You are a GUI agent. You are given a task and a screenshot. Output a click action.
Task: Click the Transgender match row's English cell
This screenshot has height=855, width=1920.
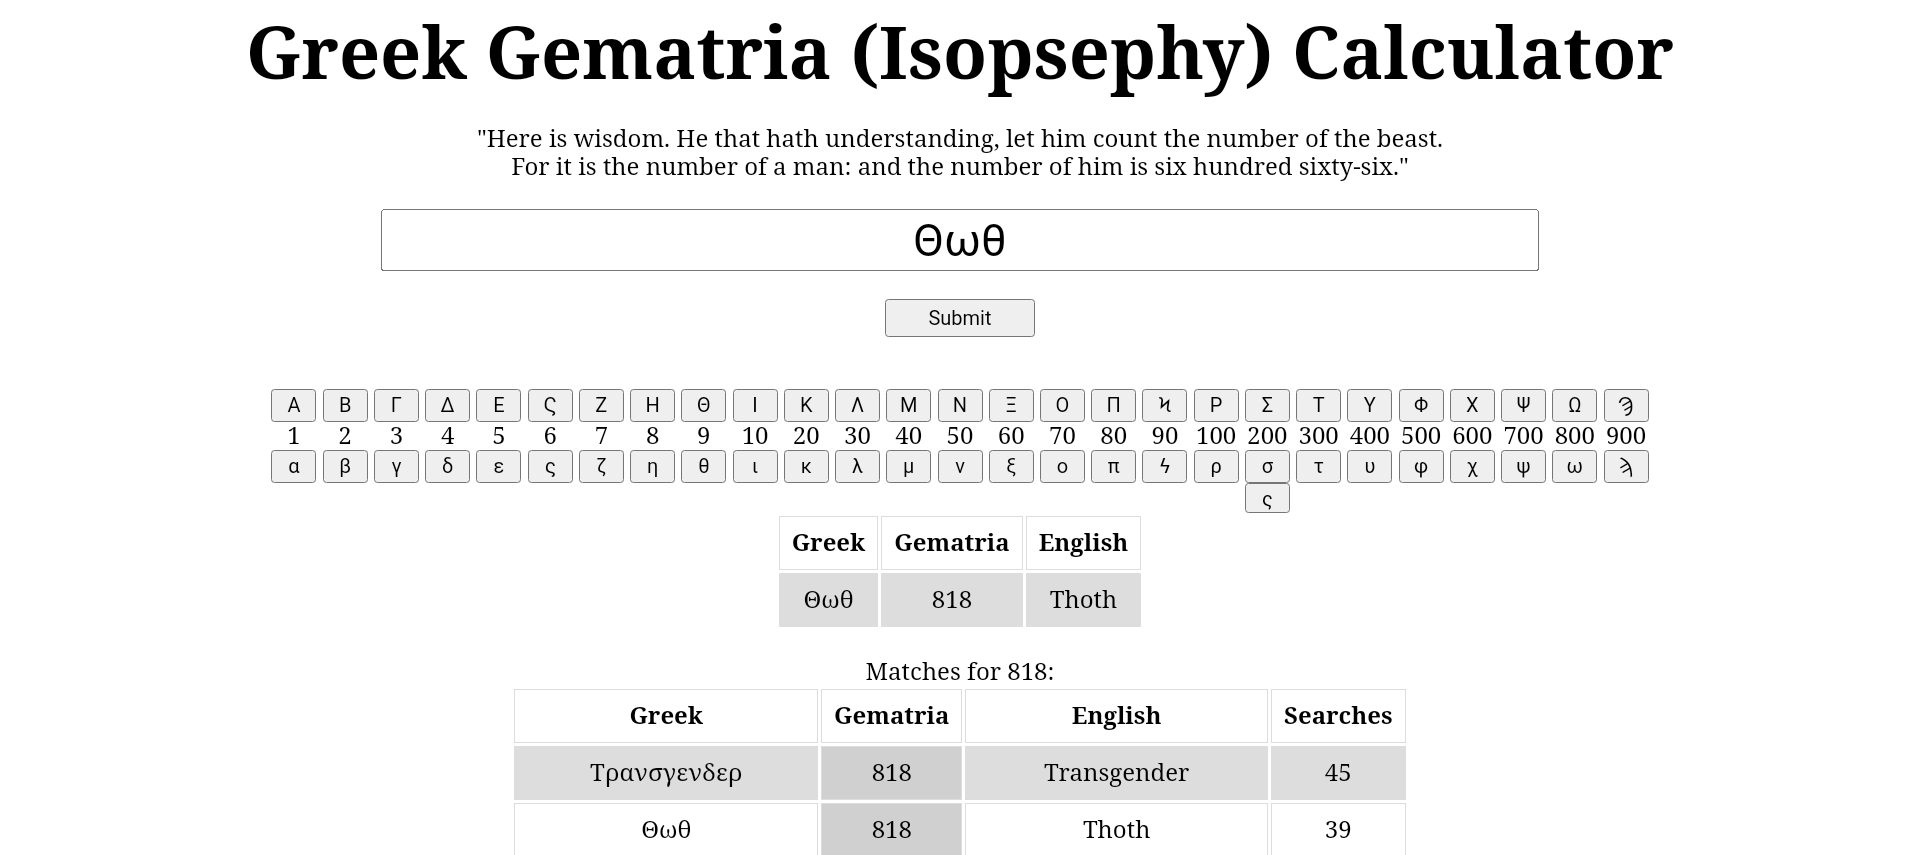[x=1116, y=773]
